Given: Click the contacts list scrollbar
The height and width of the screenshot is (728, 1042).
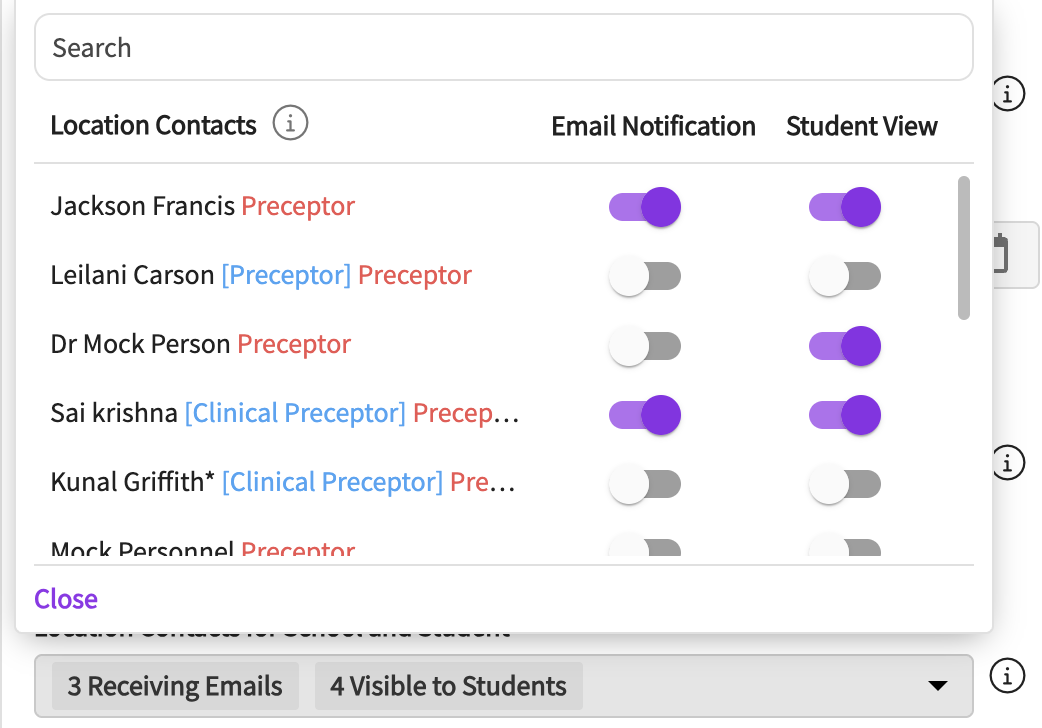Looking at the screenshot, I should [963, 248].
